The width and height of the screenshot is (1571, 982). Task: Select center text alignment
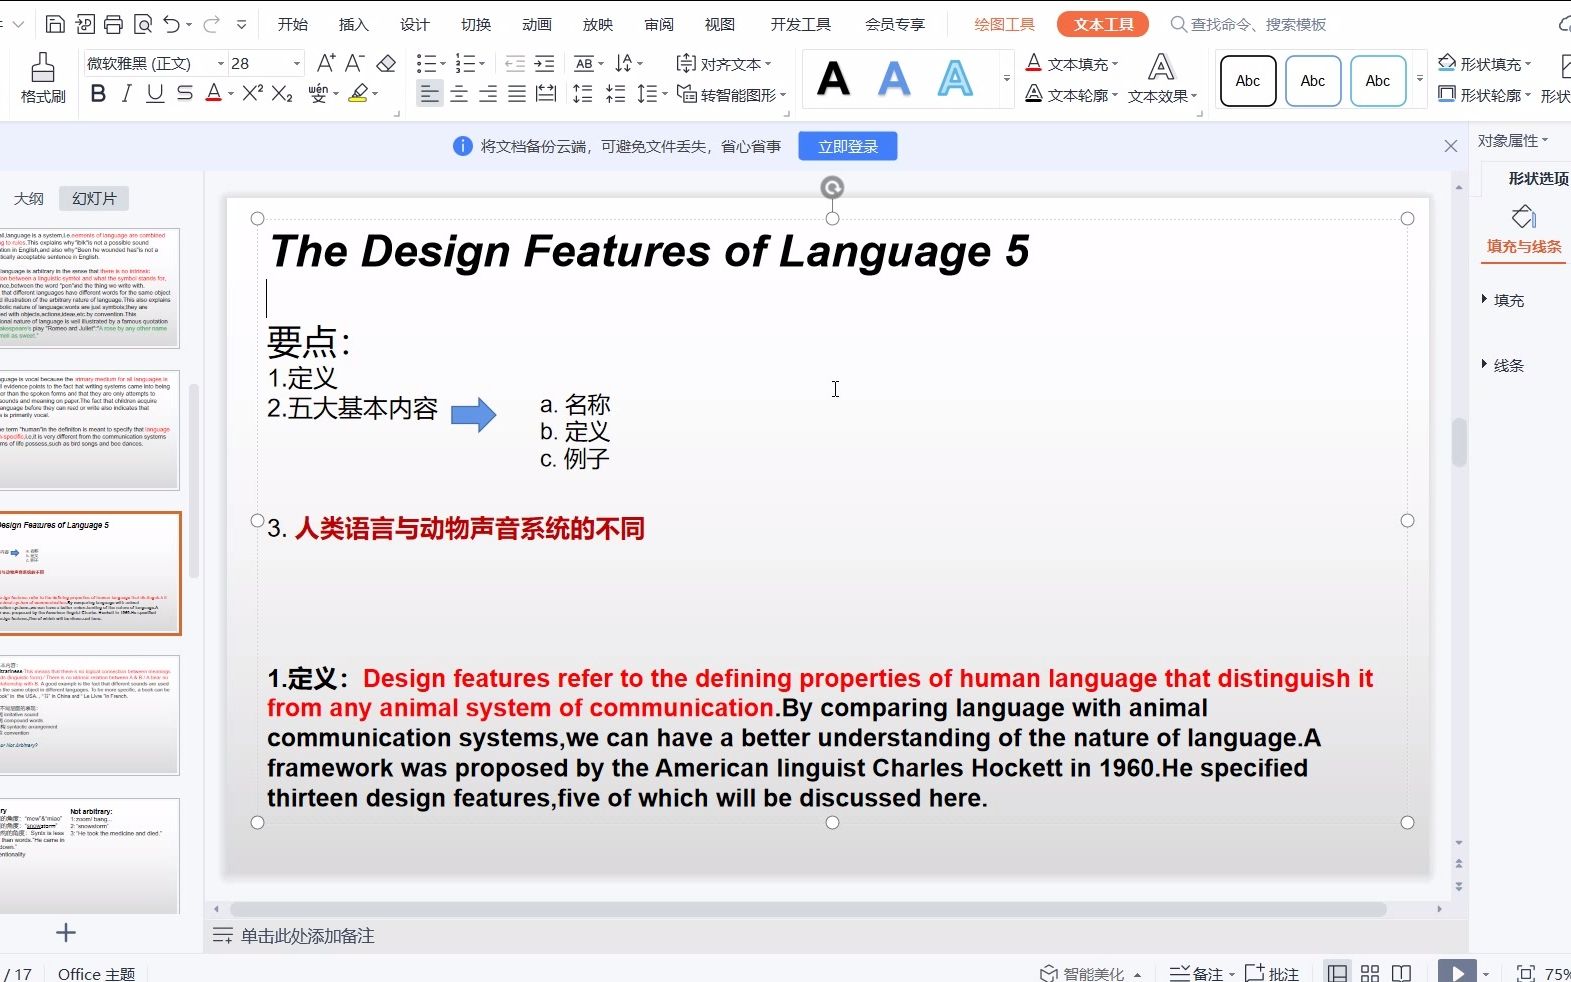pyautogui.click(x=459, y=94)
